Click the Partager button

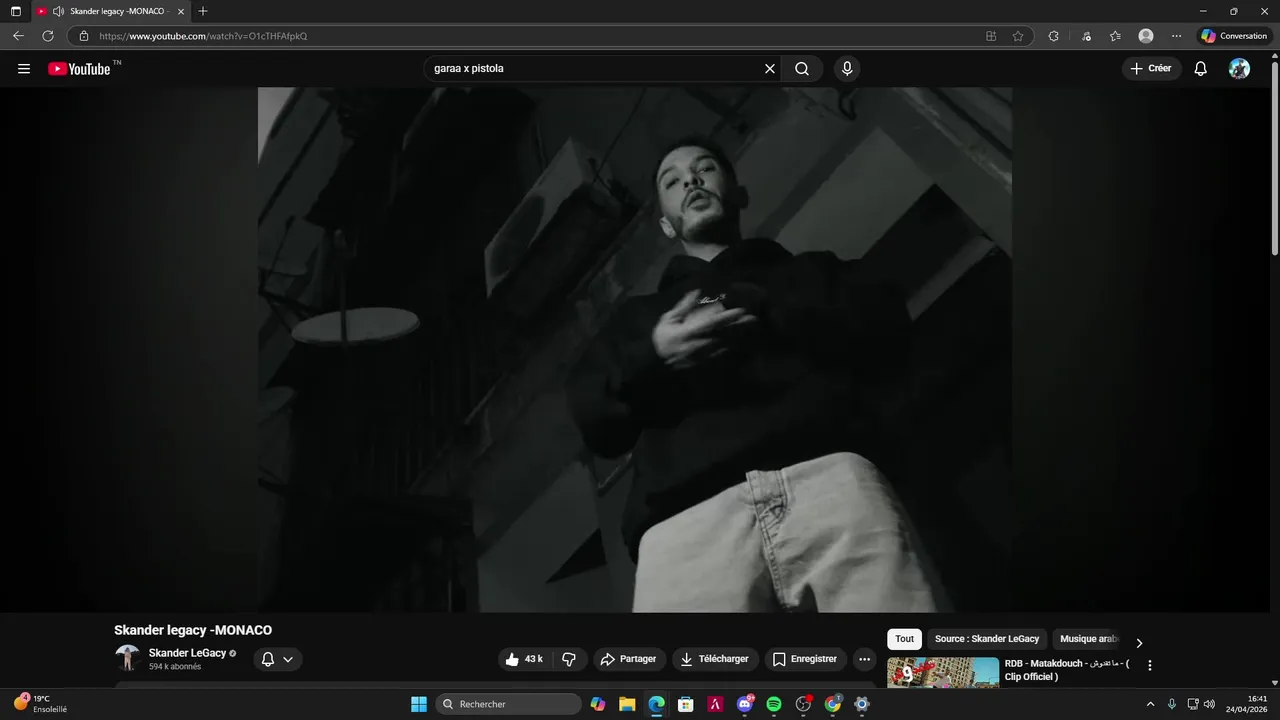pos(628,659)
